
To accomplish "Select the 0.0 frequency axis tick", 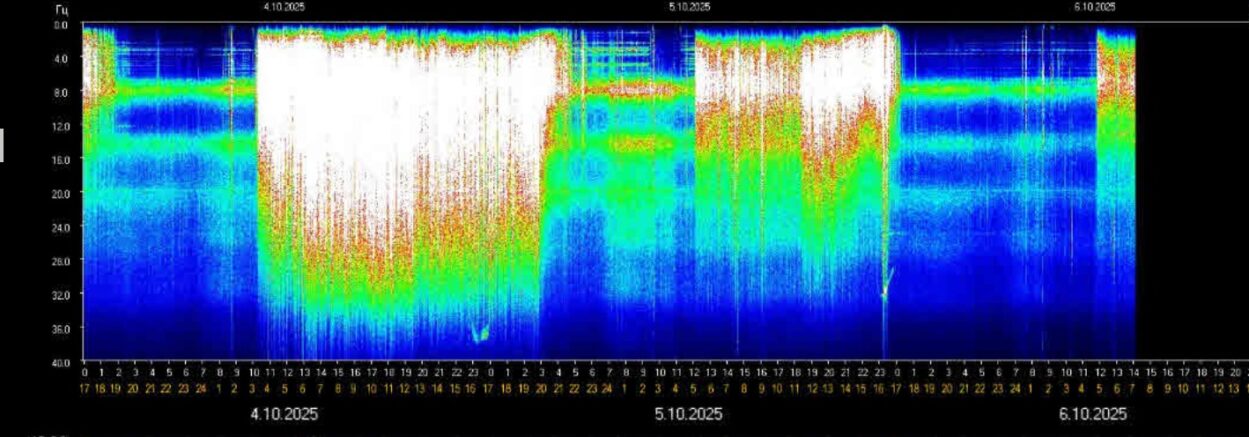I will 61,25.
